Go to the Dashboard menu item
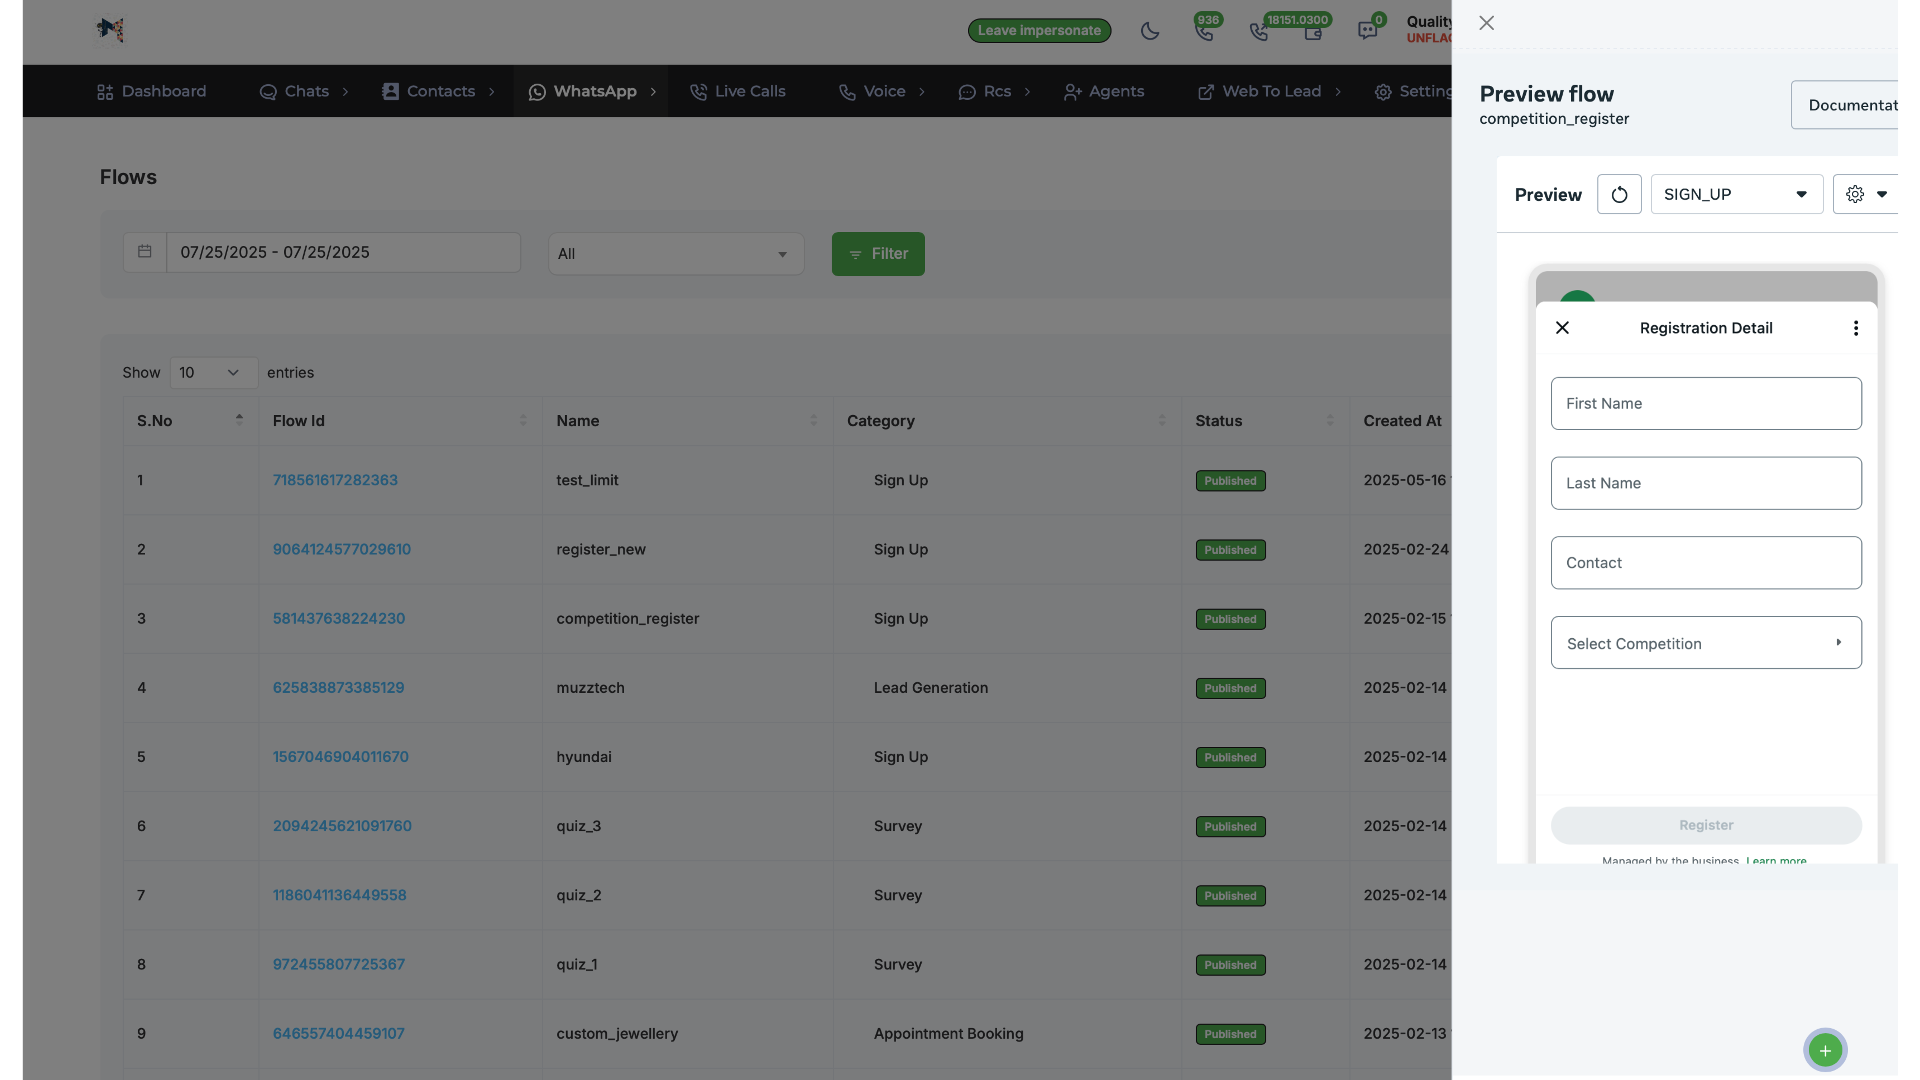This screenshot has height=1080, width=1920. tap(152, 91)
